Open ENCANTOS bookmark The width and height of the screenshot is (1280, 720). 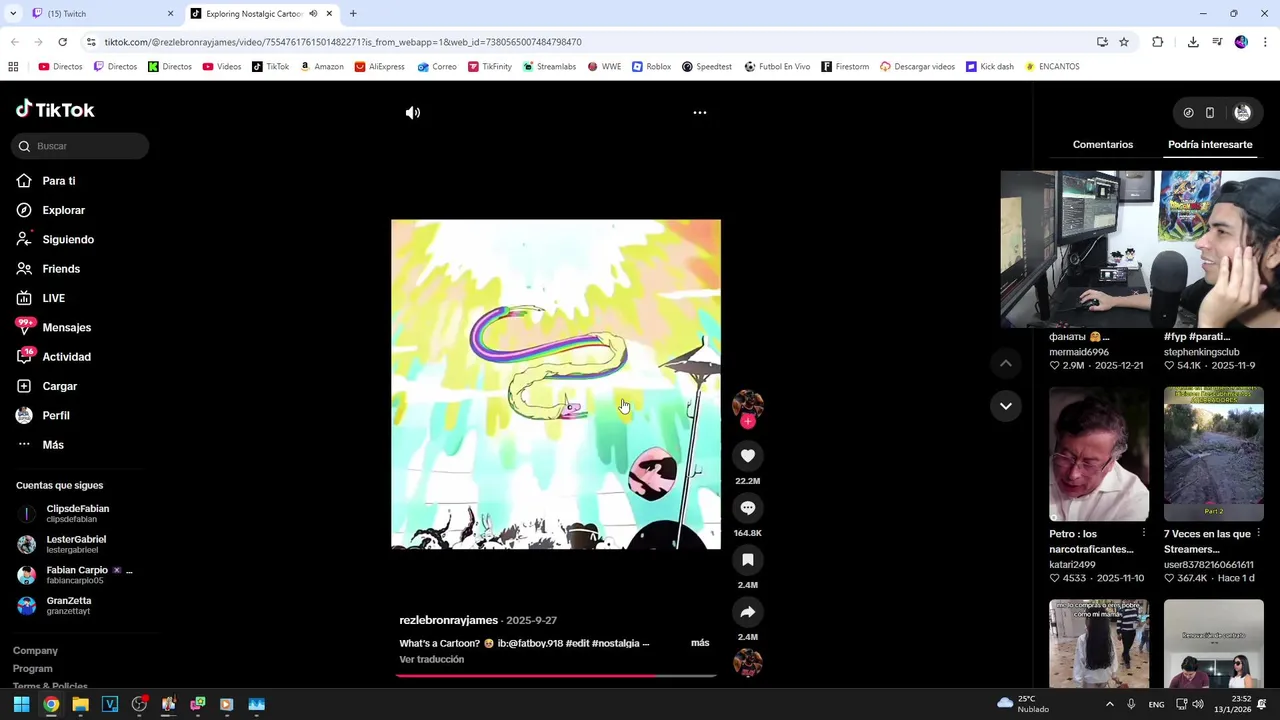click(1052, 67)
